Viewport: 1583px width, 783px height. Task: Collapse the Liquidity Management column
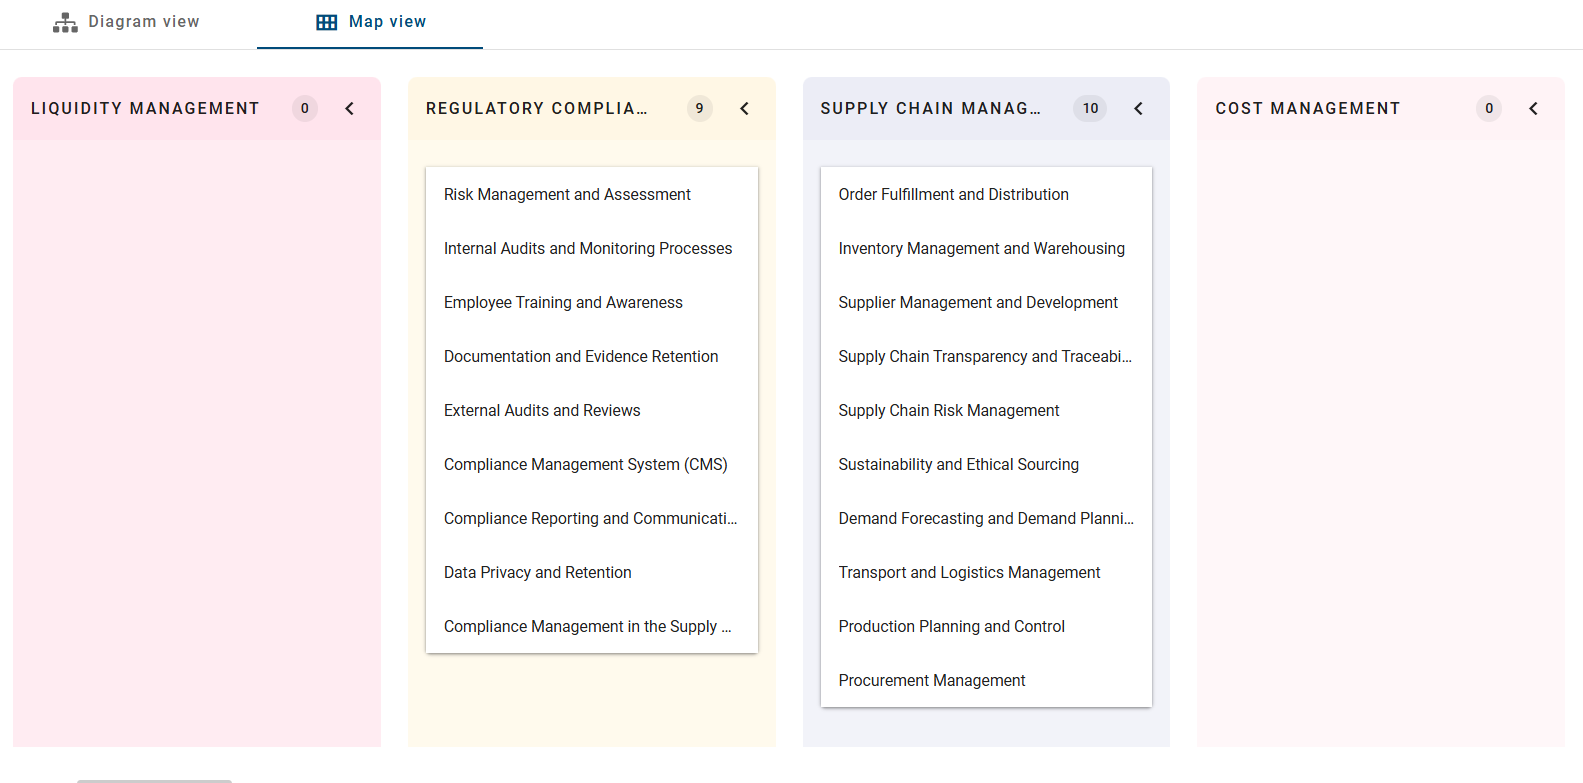click(349, 109)
